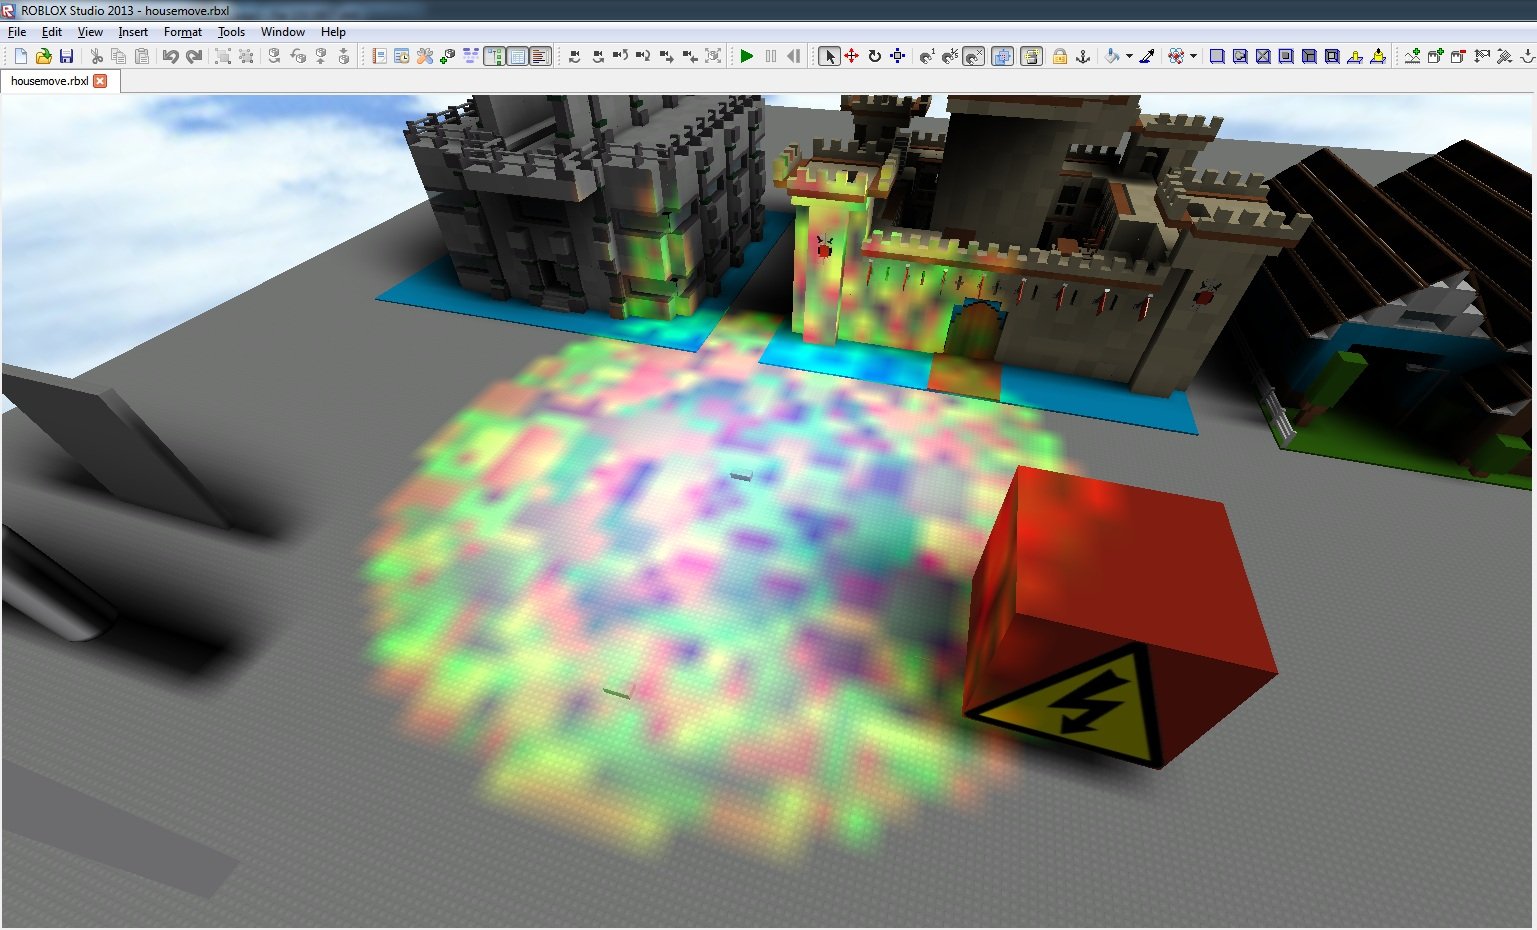Toggle the Properties panel button
This screenshot has height=930, width=1537.
517,56
